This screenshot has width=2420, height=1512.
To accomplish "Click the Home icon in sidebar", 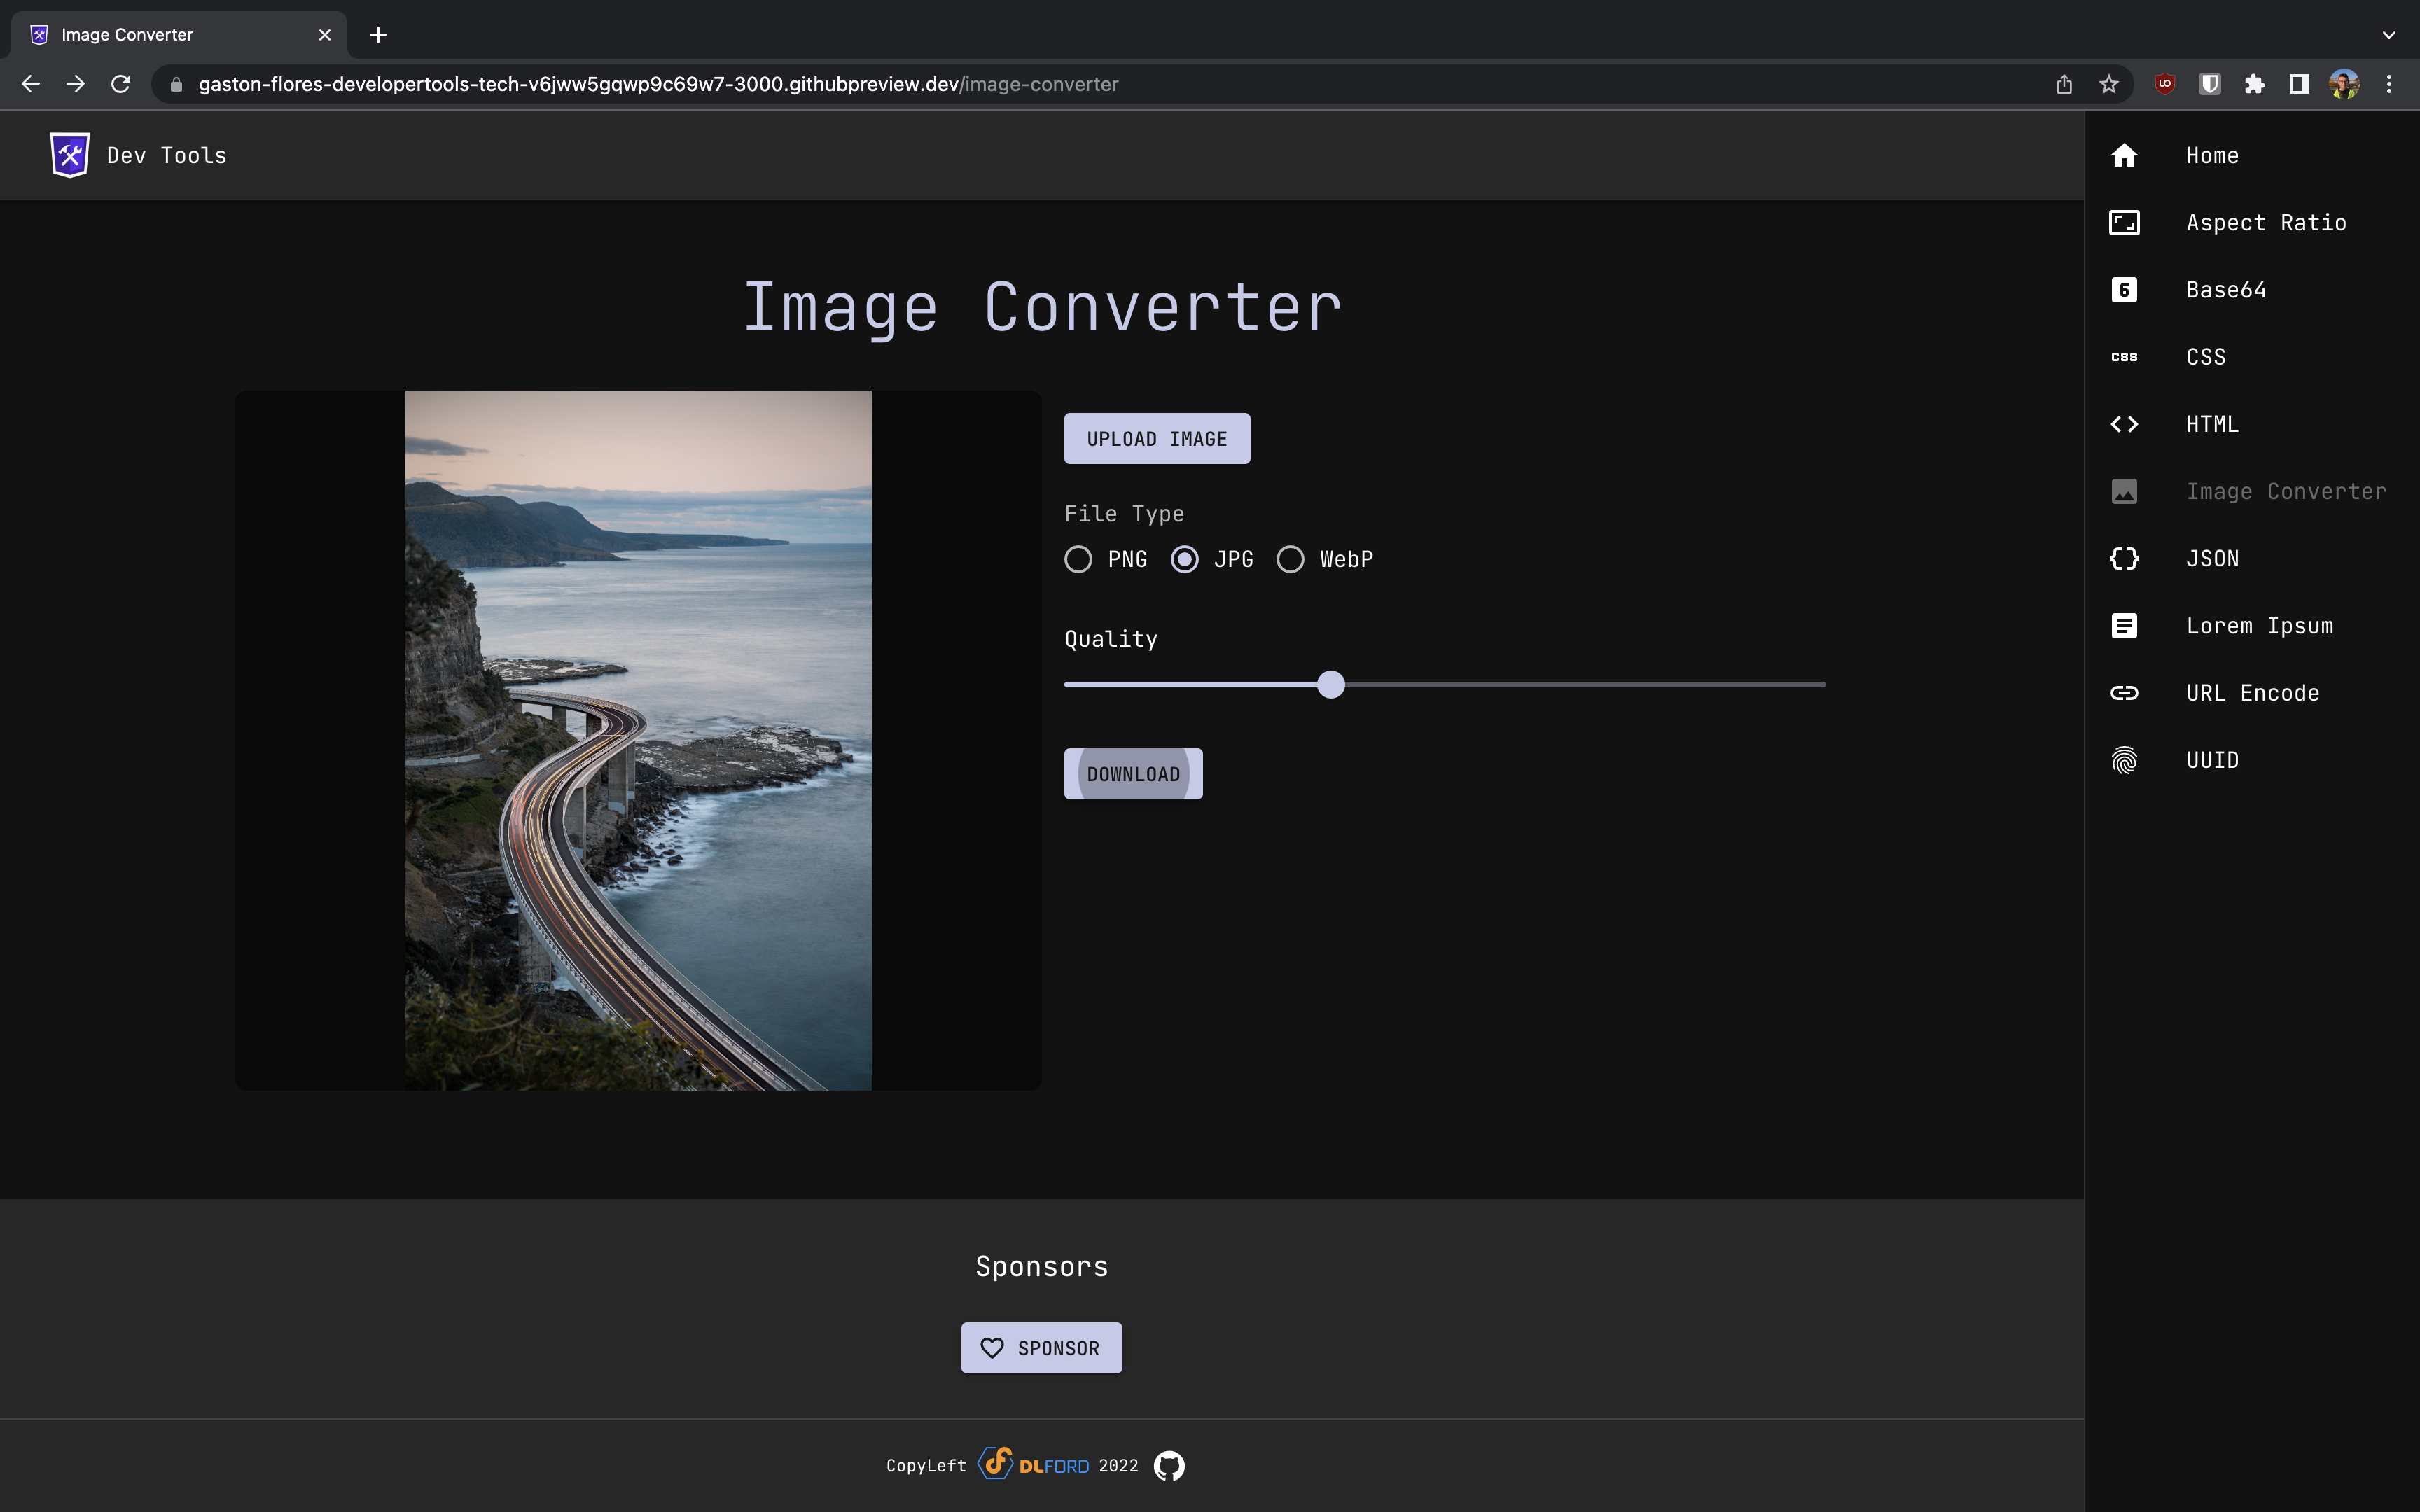I will point(2124,155).
